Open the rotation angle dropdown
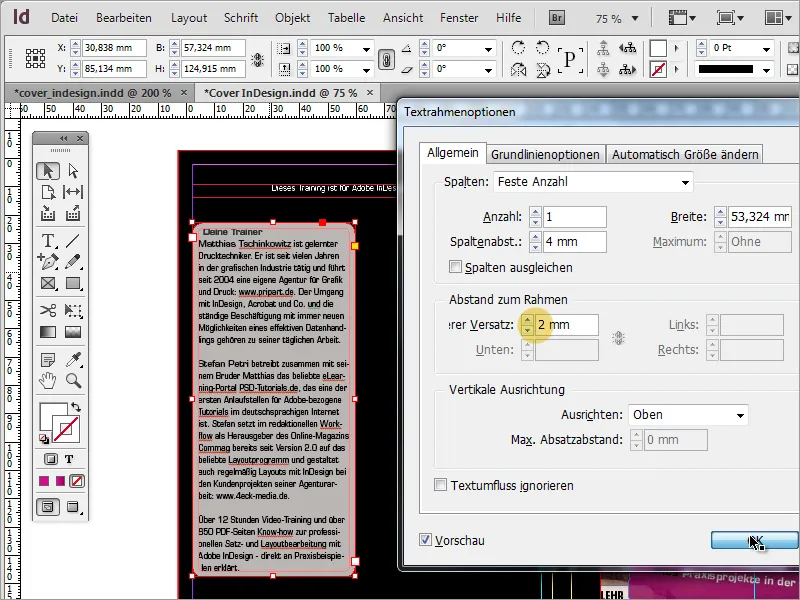 coord(488,49)
